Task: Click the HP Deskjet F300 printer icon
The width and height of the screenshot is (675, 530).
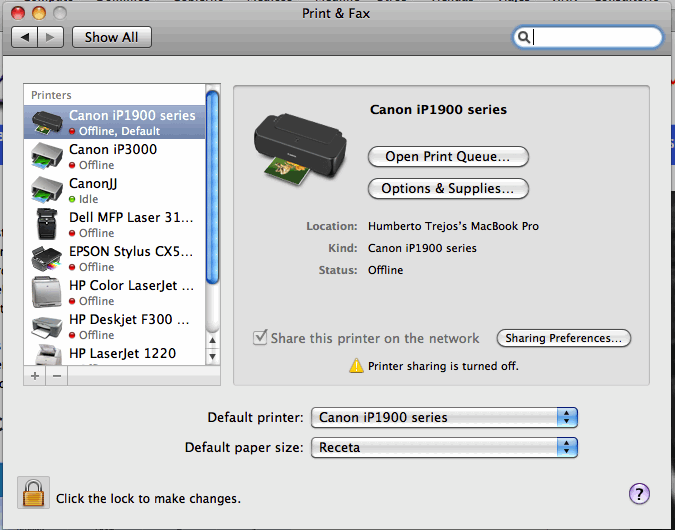Action: (47, 327)
